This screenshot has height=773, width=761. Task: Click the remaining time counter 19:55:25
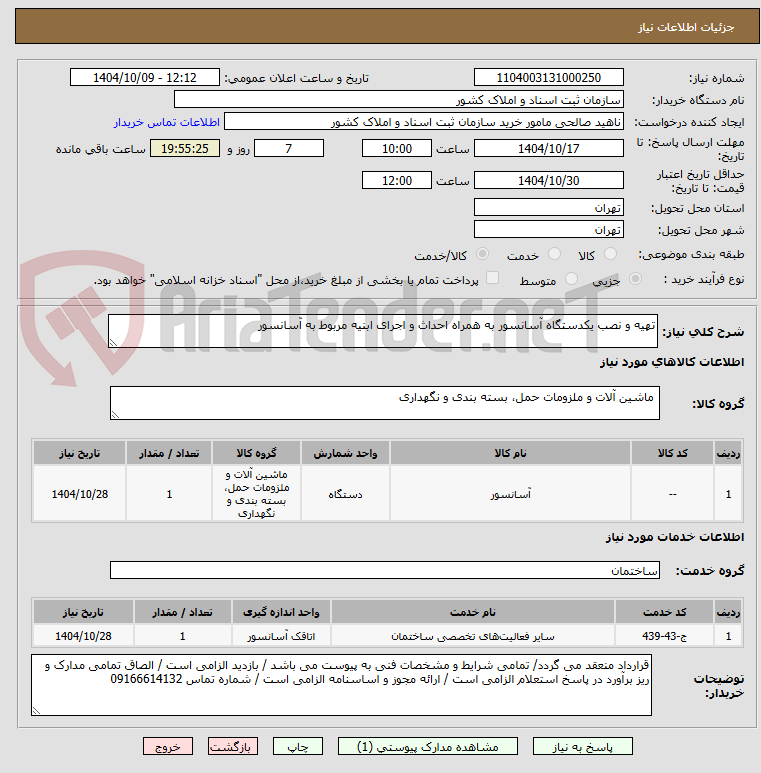click(185, 148)
